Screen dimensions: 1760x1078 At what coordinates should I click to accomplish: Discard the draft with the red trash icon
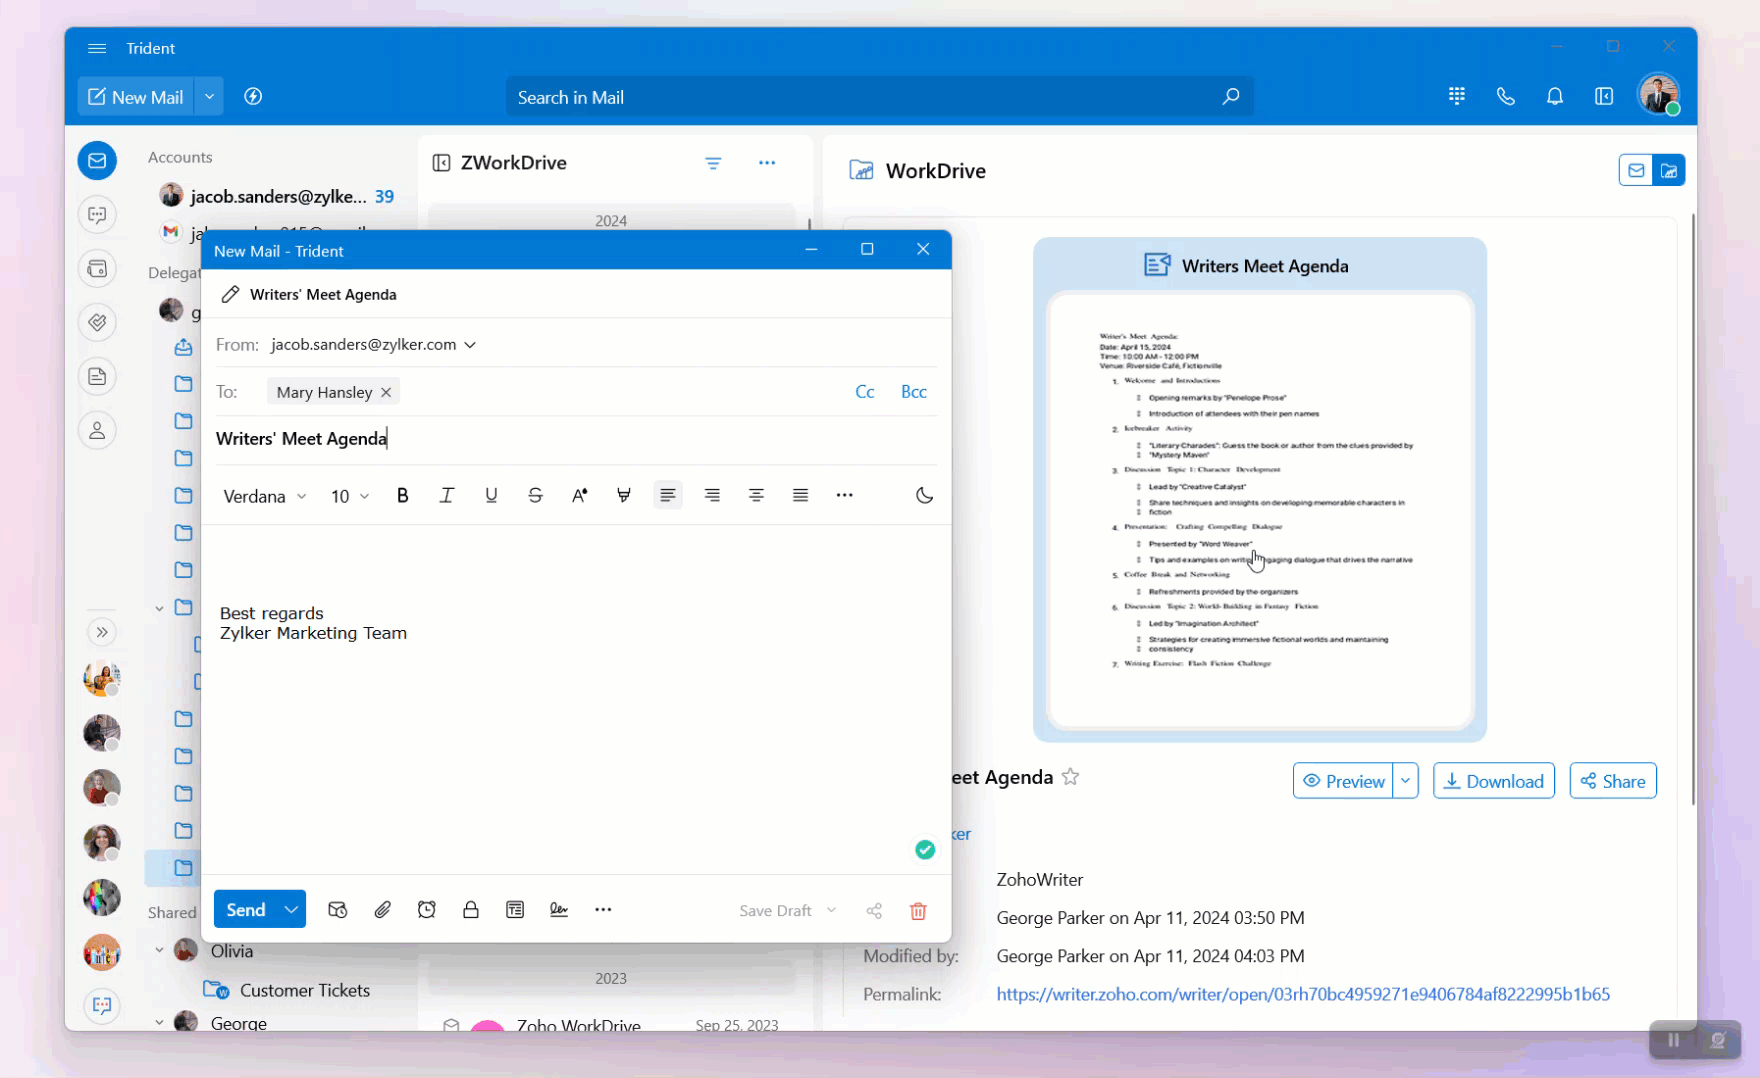pyautogui.click(x=918, y=910)
